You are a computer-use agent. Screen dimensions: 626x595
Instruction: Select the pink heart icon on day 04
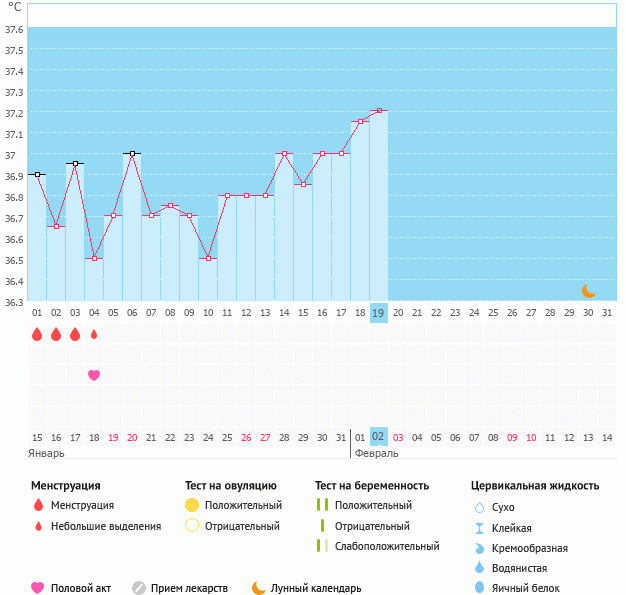[94, 375]
